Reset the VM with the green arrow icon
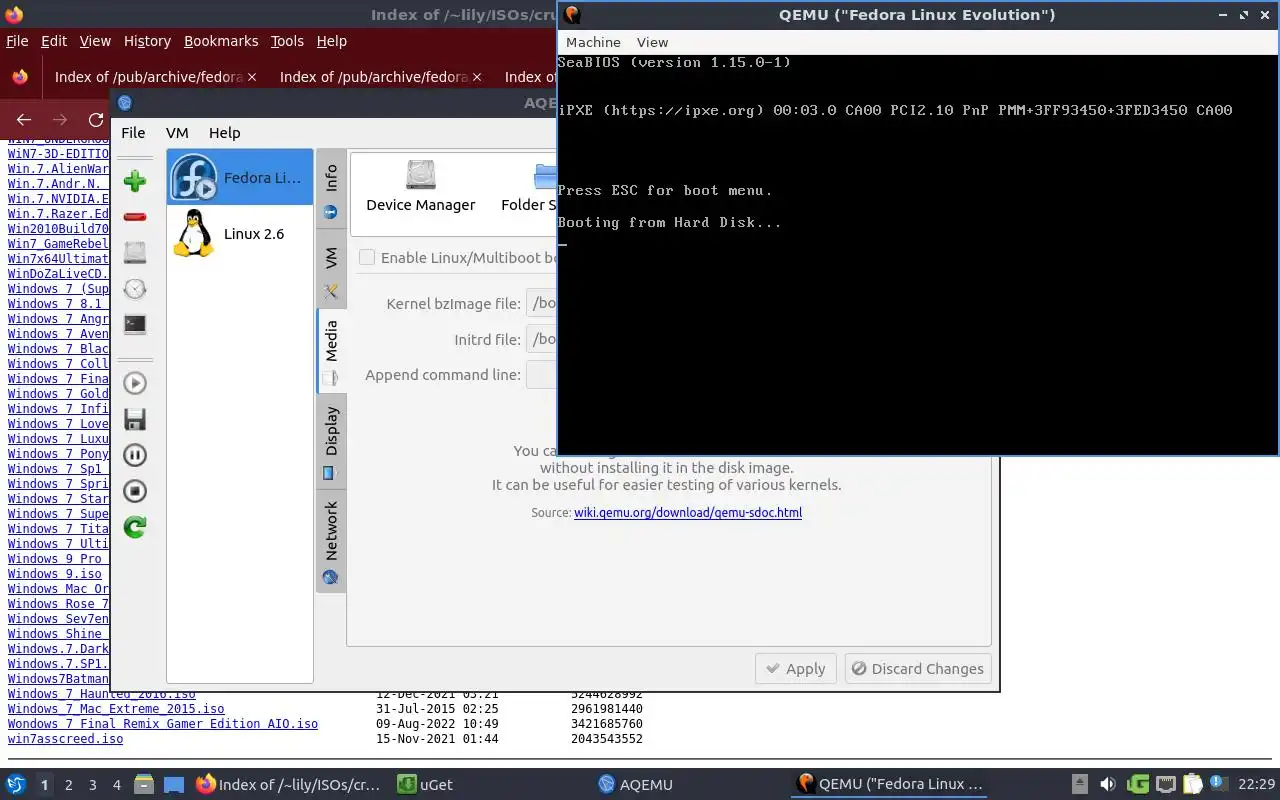 pos(135,527)
